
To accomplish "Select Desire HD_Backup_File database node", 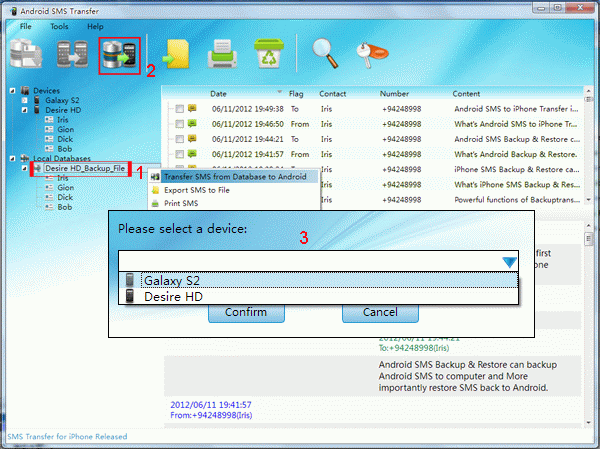I will [x=85, y=168].
